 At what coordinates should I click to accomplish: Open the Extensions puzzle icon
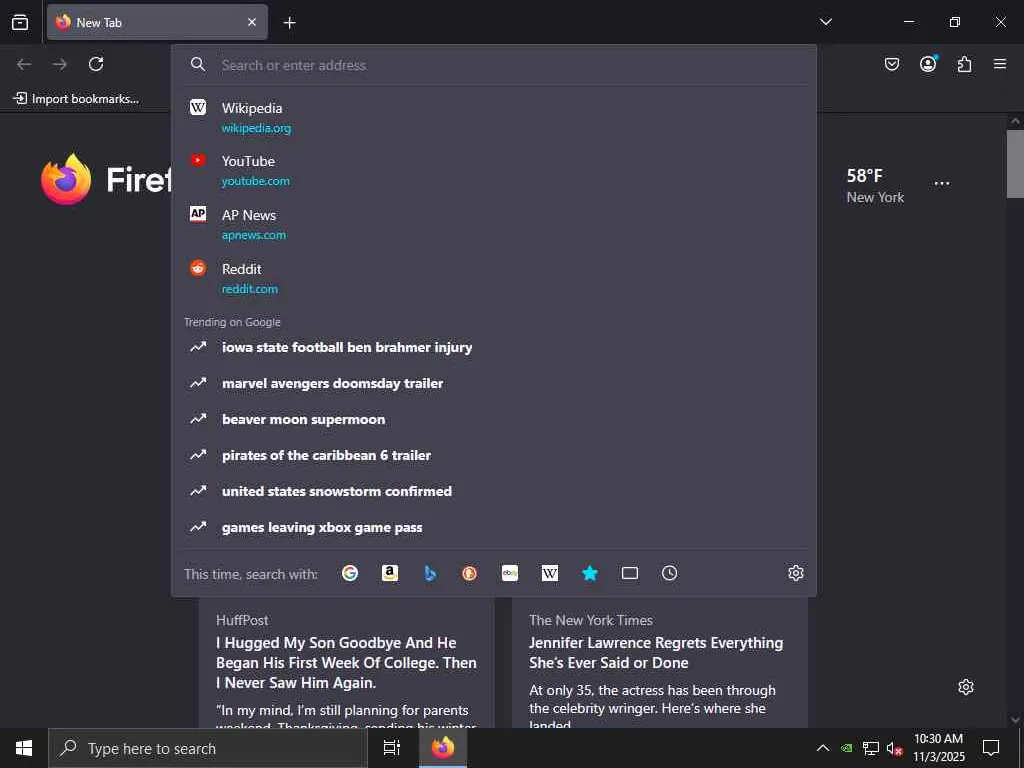(x=964, y=64)
